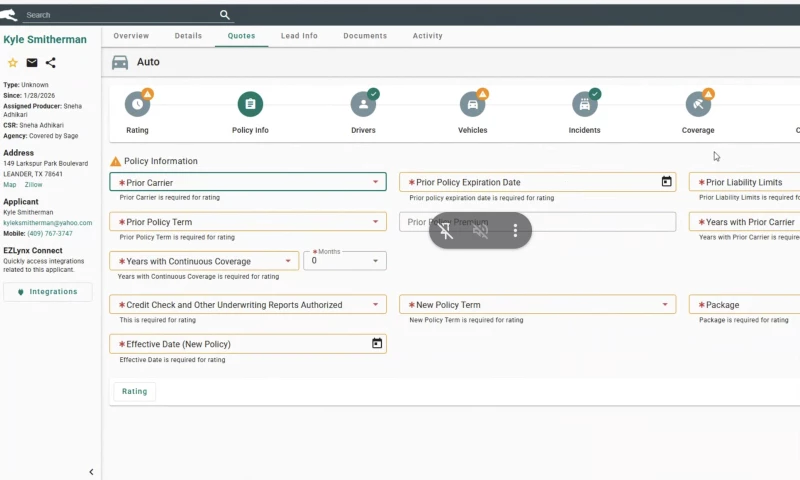Expand the Prior Policy Term dropdown
This screenshot has width=800, height=480.
pyautogui.click(x=376, y=222)
